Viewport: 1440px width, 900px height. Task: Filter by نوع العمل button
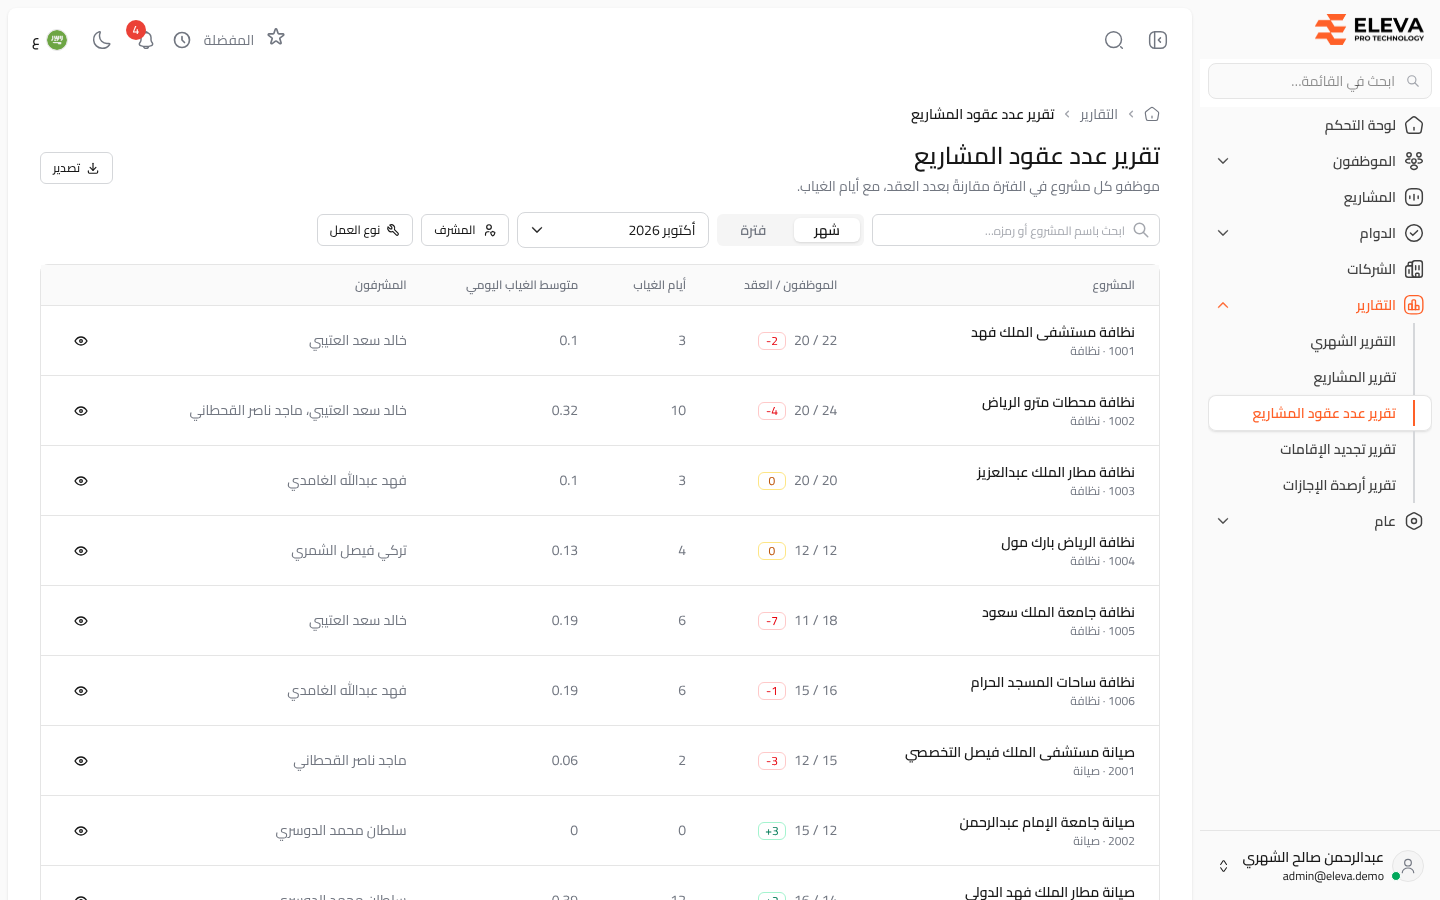[x=365, y=230]
